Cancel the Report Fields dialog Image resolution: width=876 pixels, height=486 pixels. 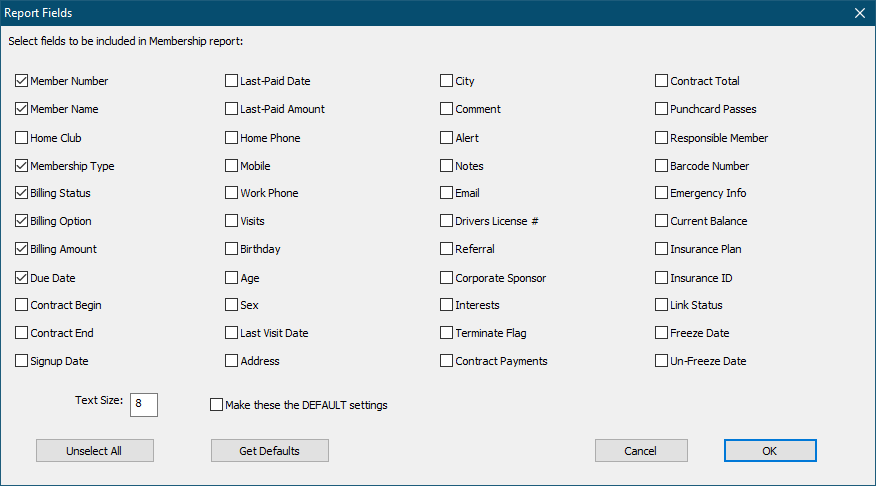click(x=640, y=451)
